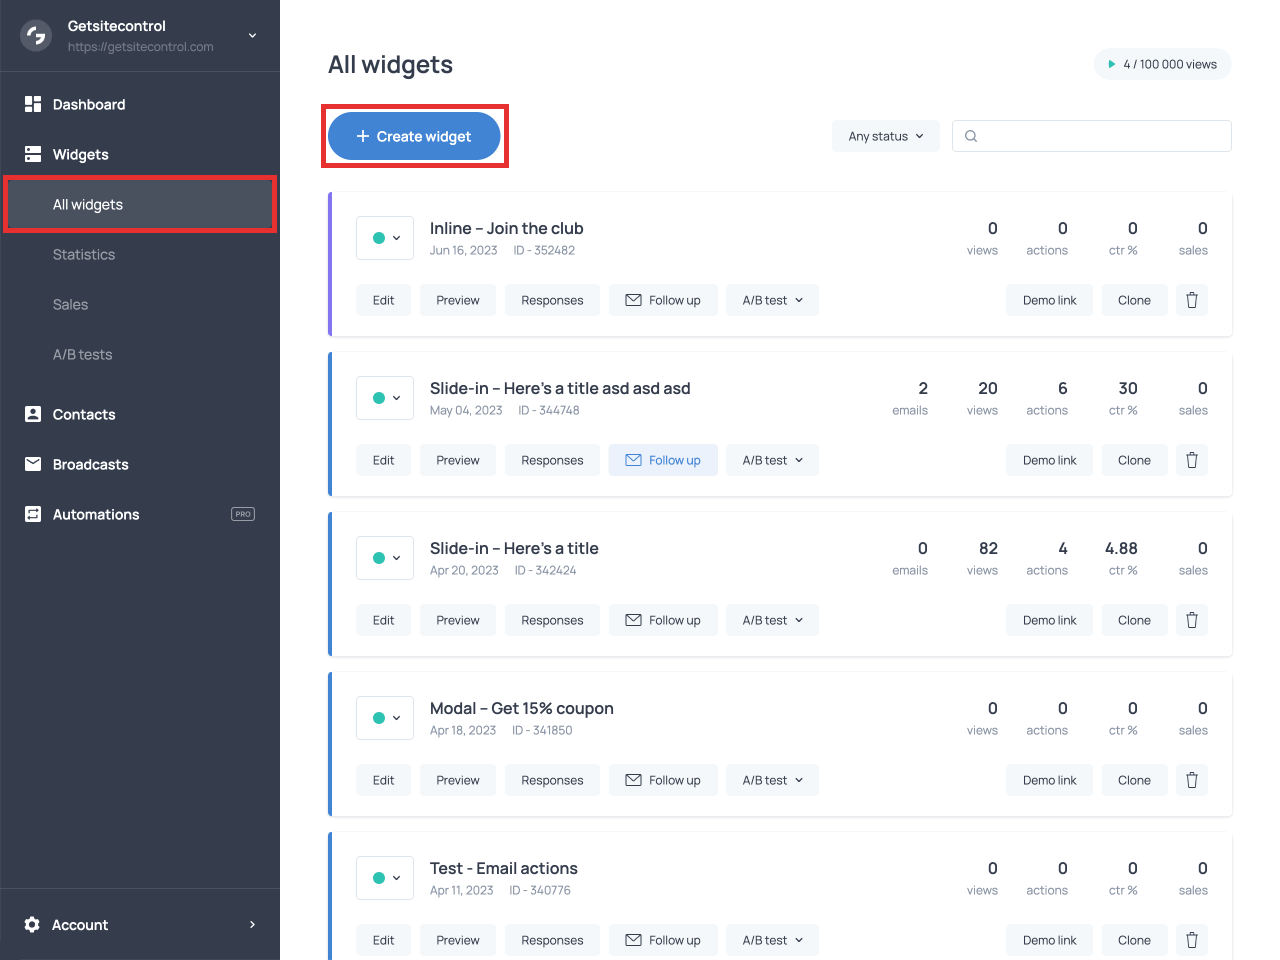Open the Any status filter dropdown

tap(885, 136)
